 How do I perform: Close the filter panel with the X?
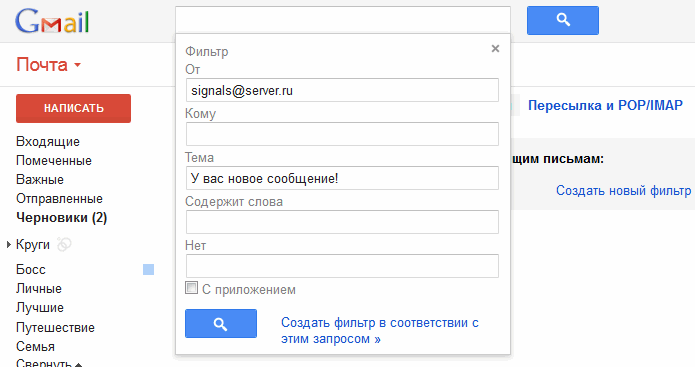(x=496, y=48)
